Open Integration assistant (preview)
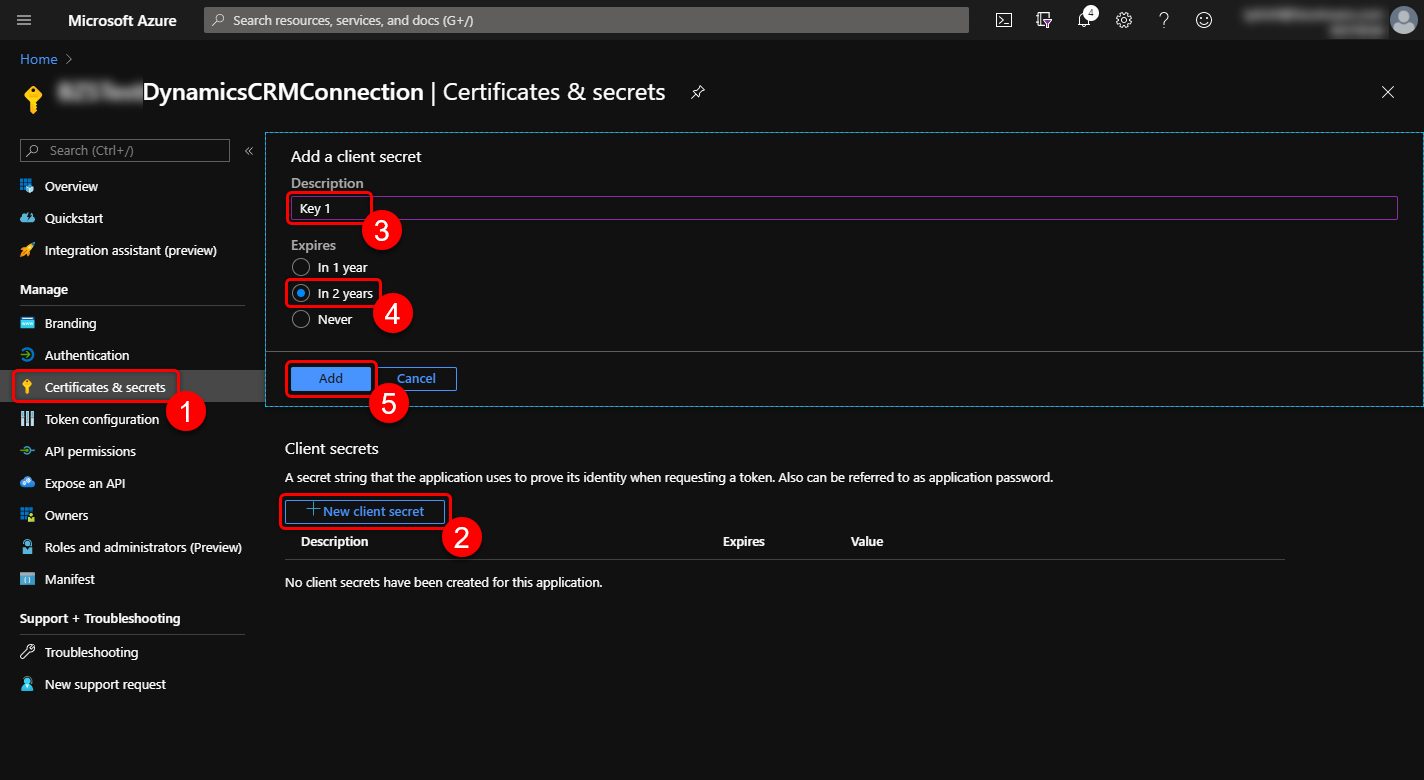The image size is (1424, 780). click(132, 250)
